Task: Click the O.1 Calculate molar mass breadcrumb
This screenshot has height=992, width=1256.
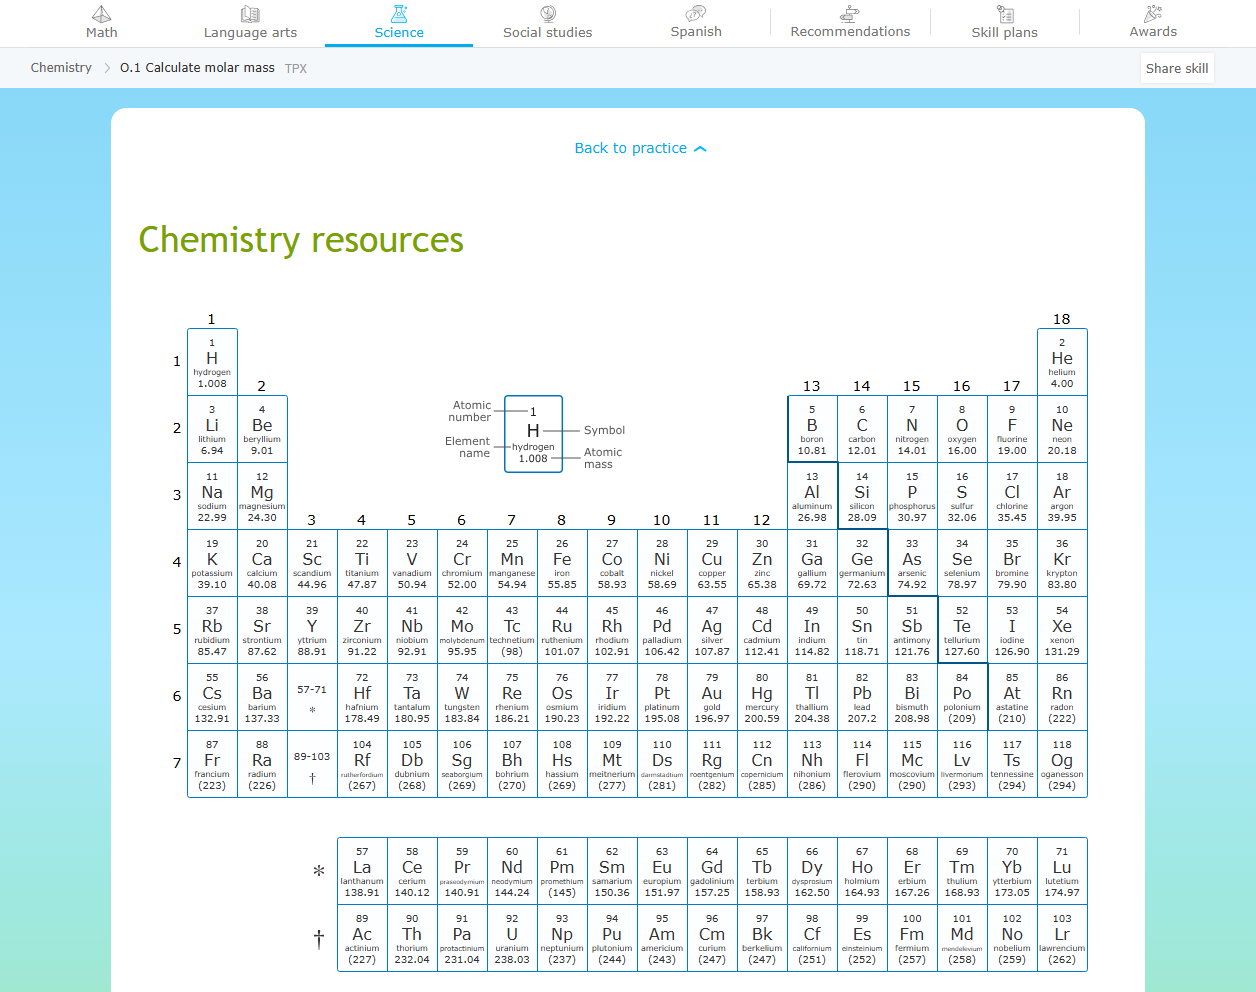Action: coord(197,68)
